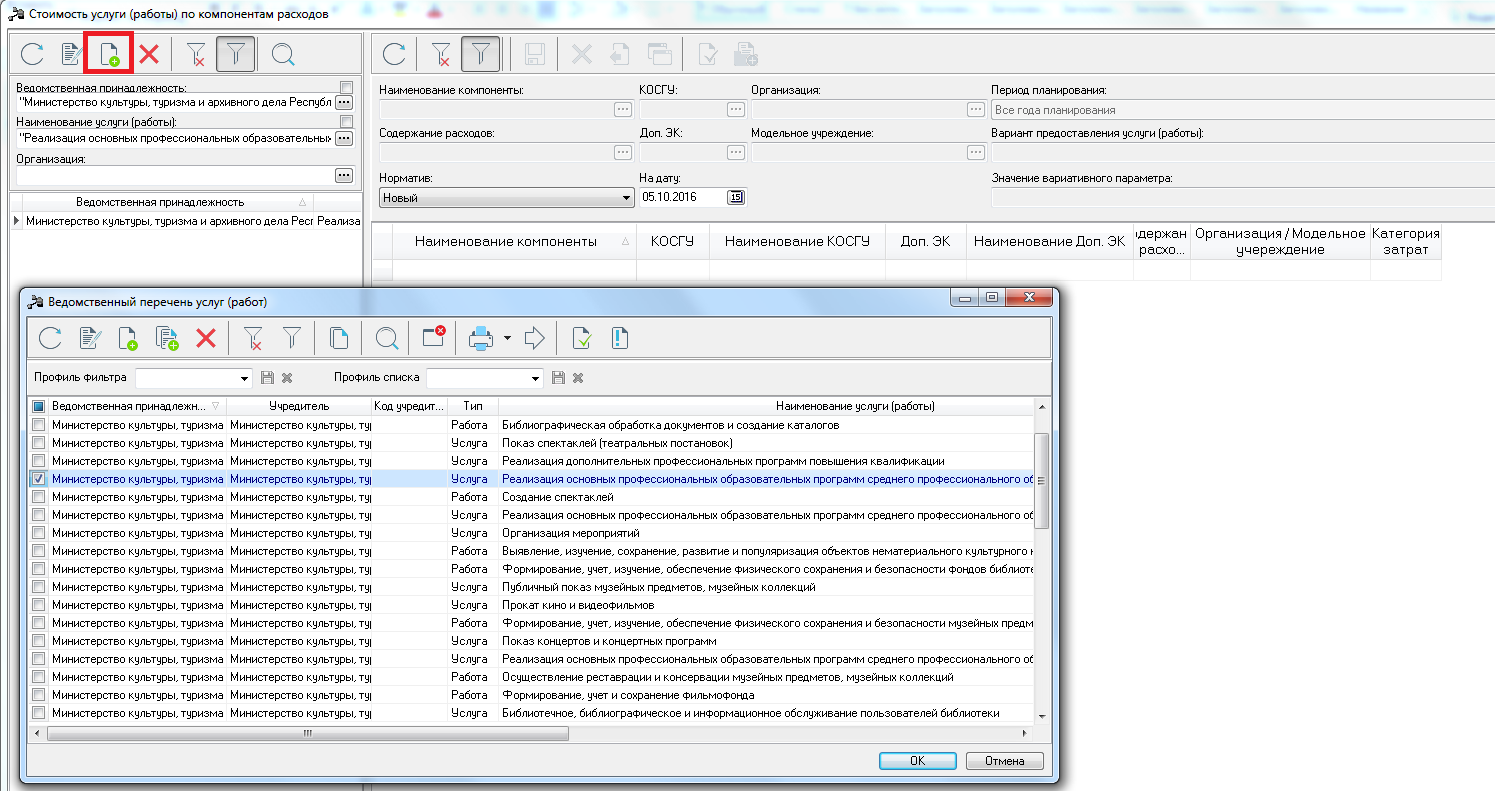Click the create with copy icon in dialog
Screen dimensions: 1495x791
[x=166, y=339]
